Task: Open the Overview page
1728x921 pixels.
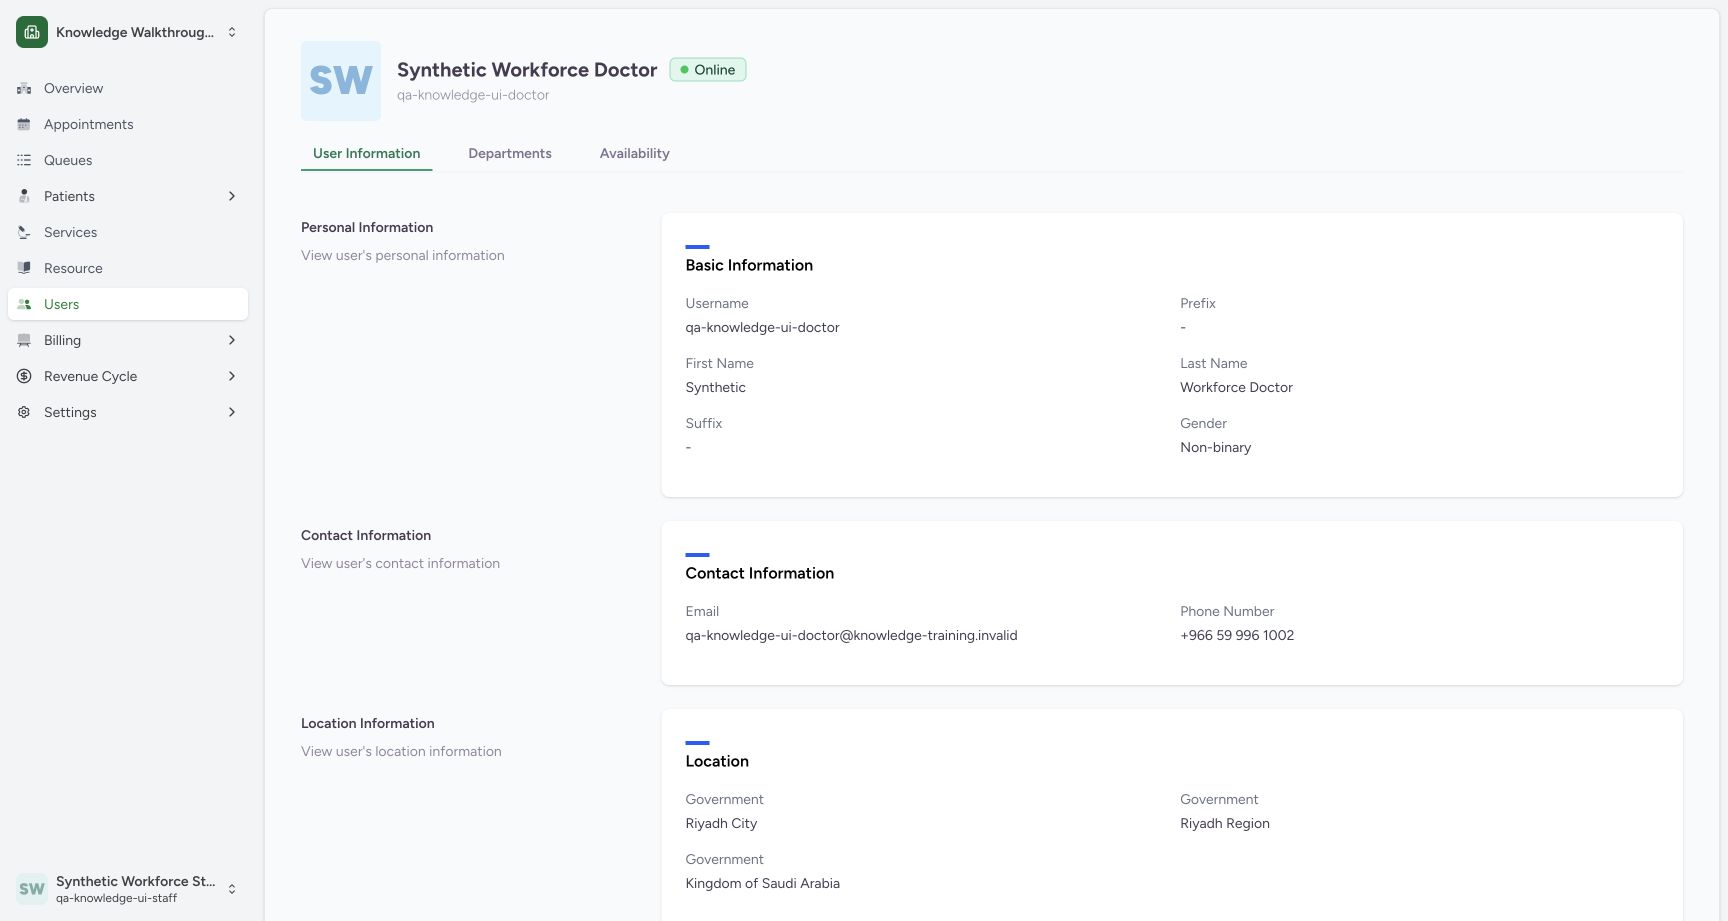Action: pyautogui.click(x=128, y=88)
